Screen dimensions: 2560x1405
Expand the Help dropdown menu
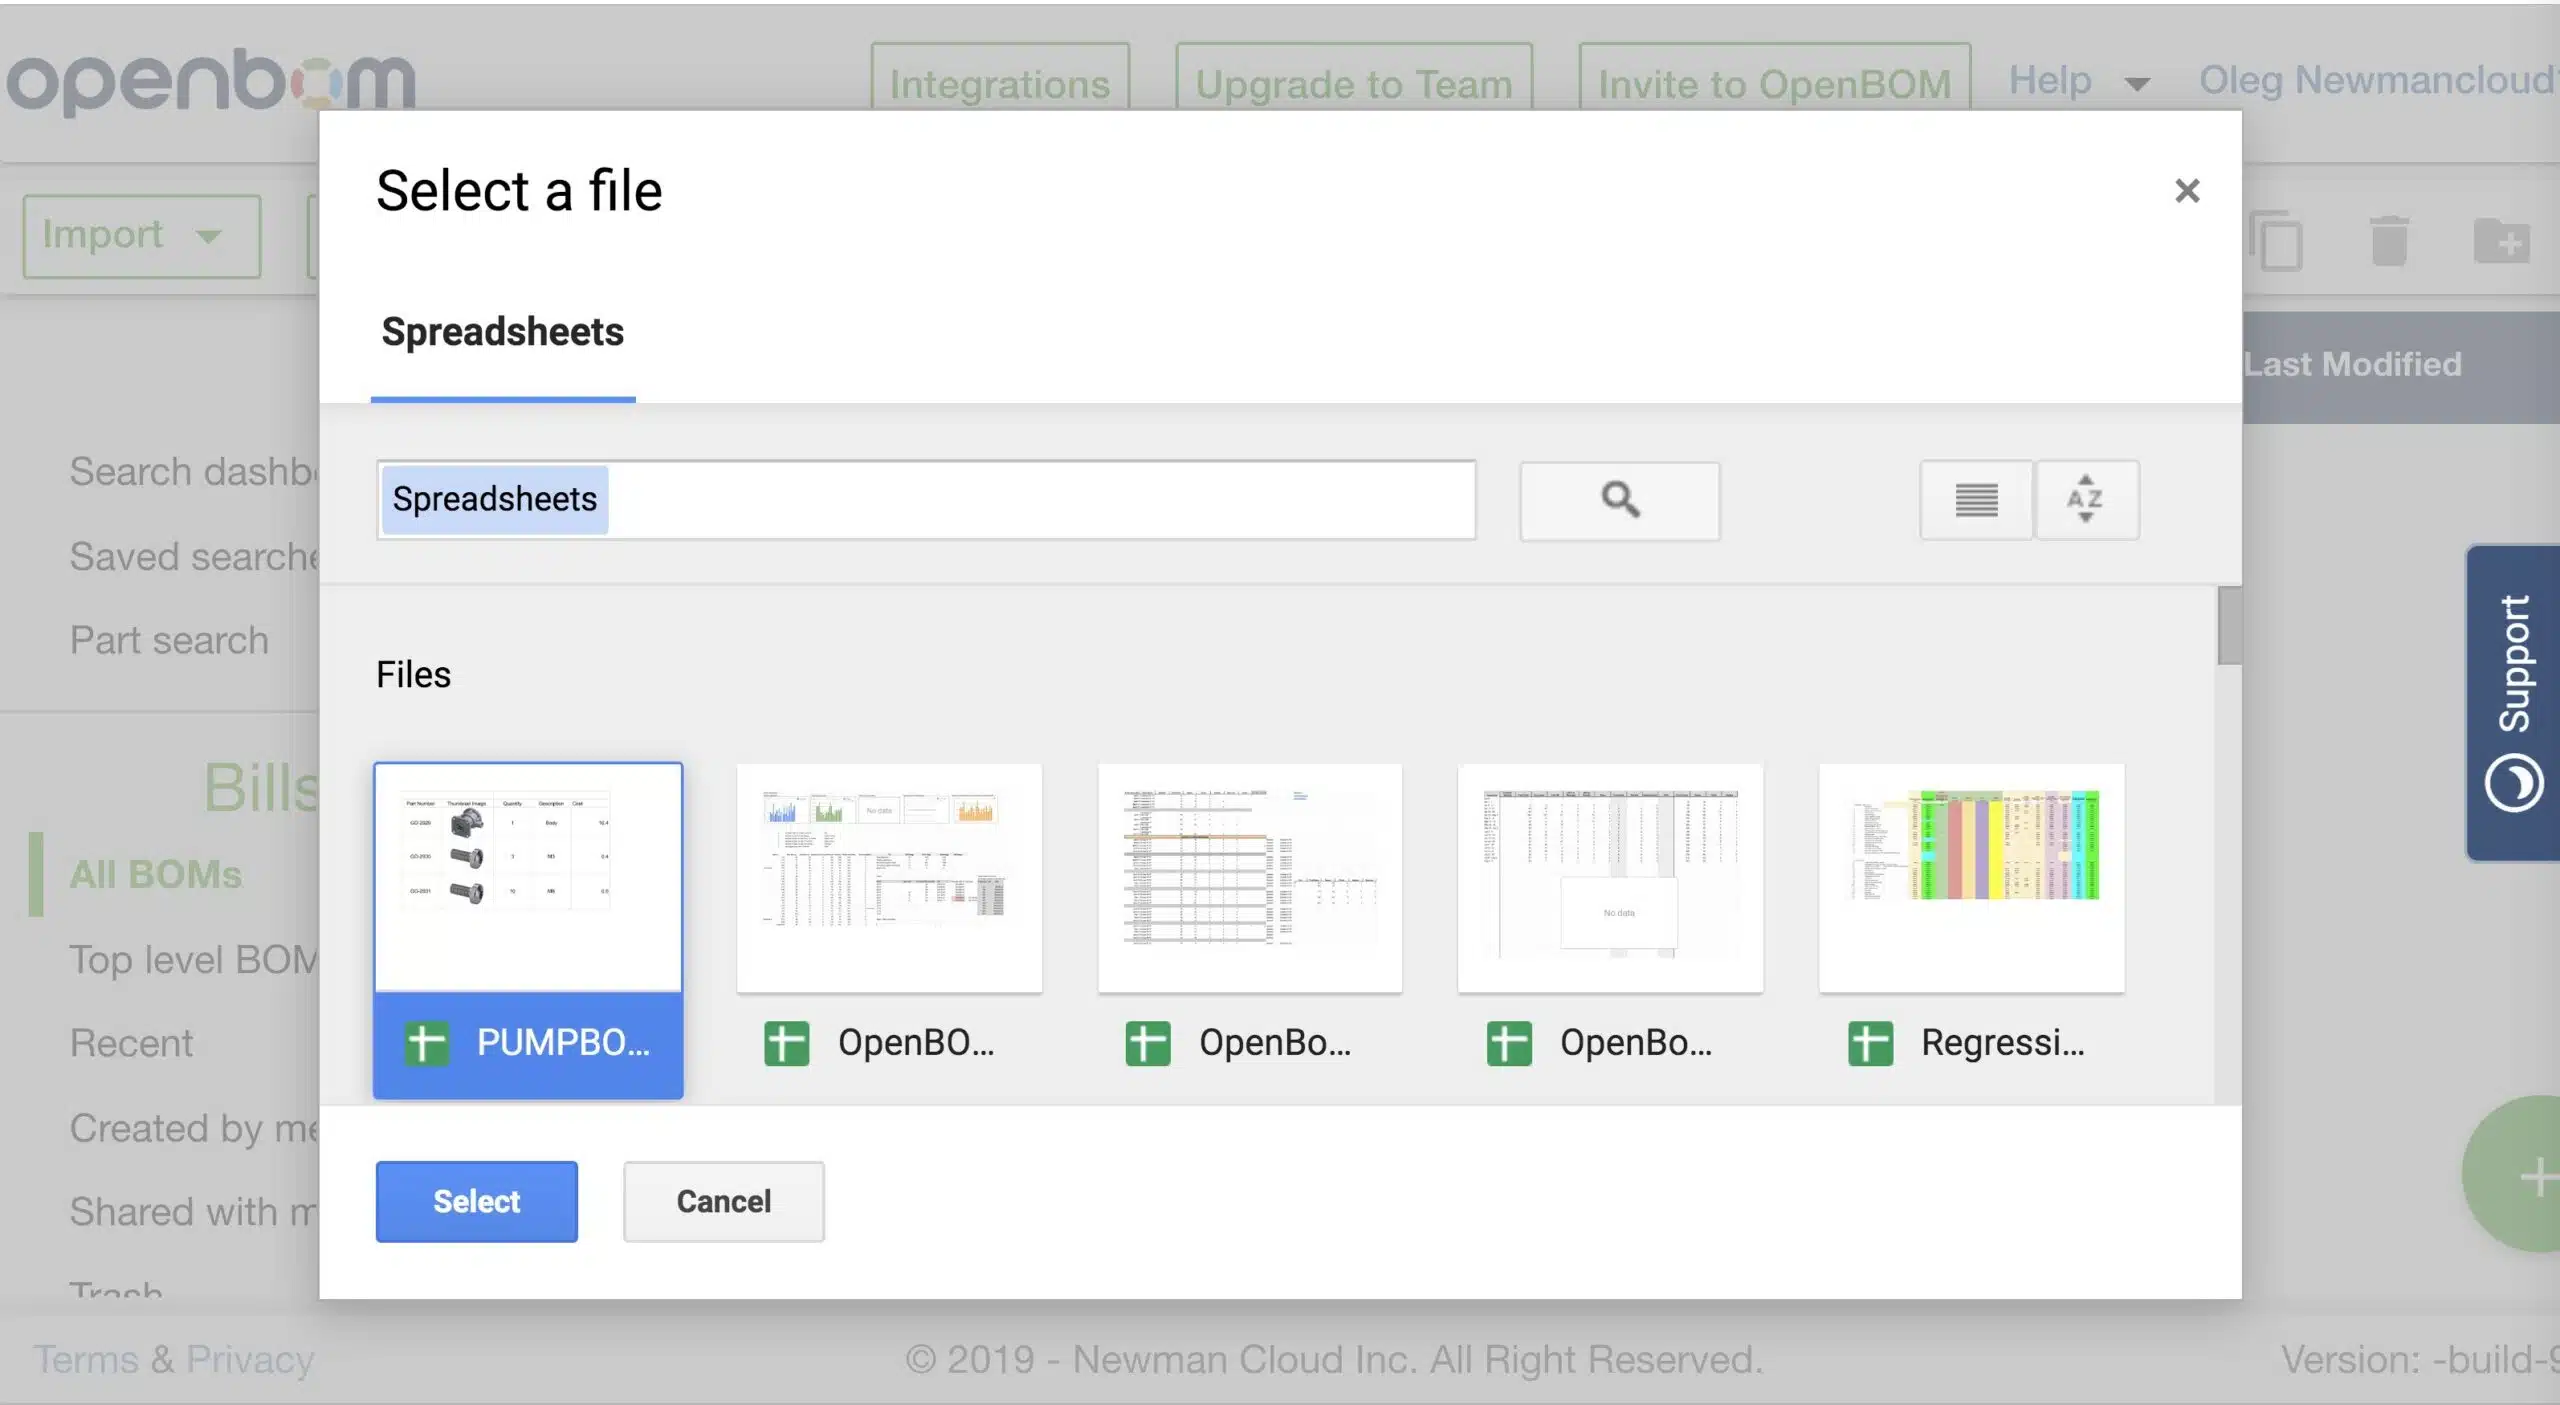coord(2079,80)
